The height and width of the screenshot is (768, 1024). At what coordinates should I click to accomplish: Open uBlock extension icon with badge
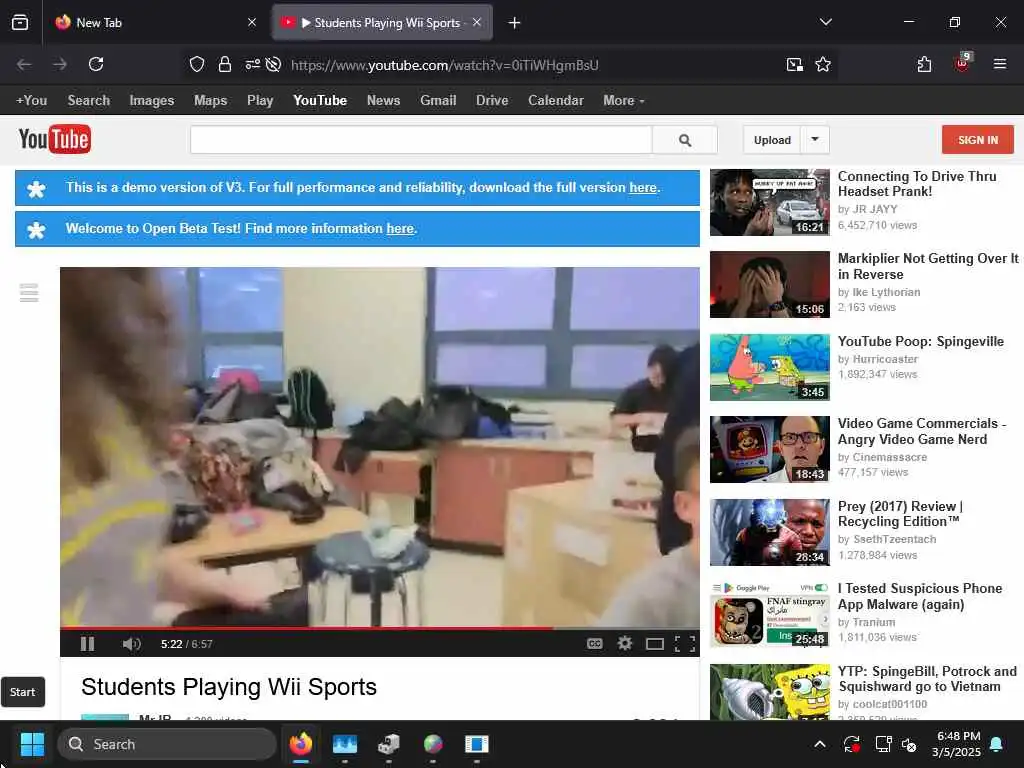(x=963, y=63)
